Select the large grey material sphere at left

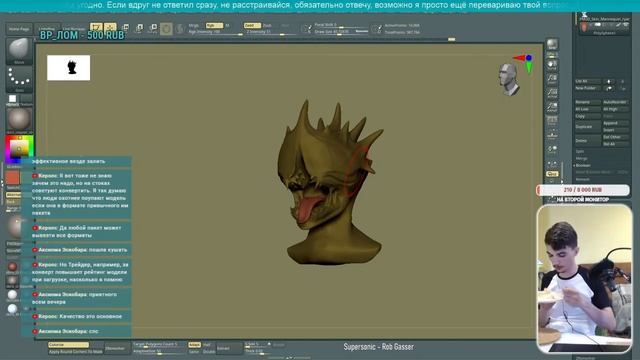click(x=16, y=227)
